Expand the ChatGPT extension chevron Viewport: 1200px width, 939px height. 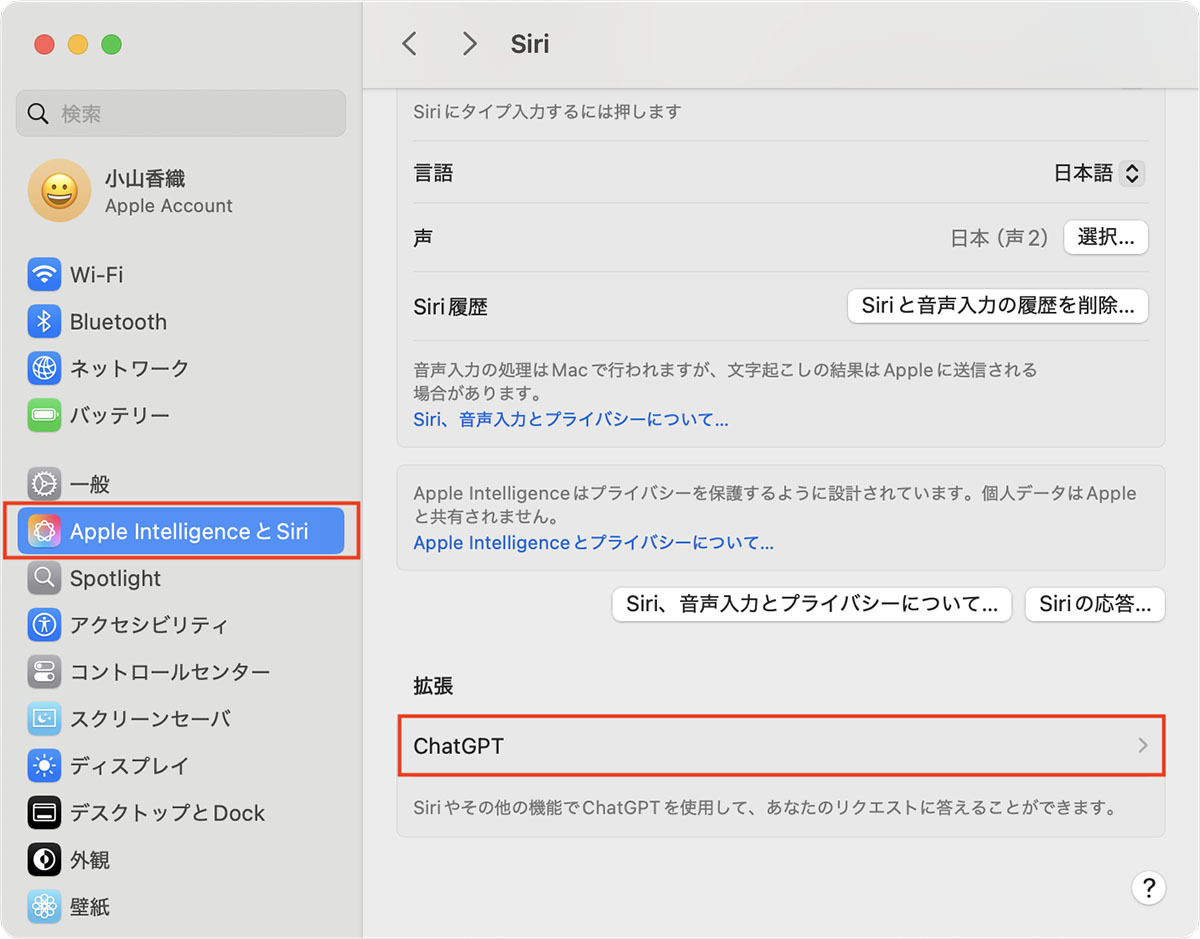point(1143,746)
